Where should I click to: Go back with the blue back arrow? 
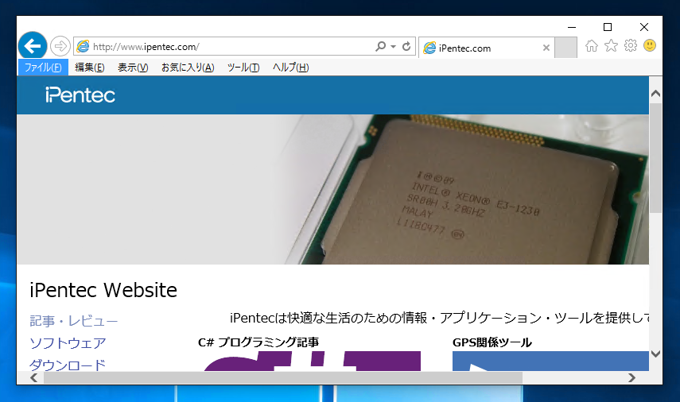(x=33, y=46)
